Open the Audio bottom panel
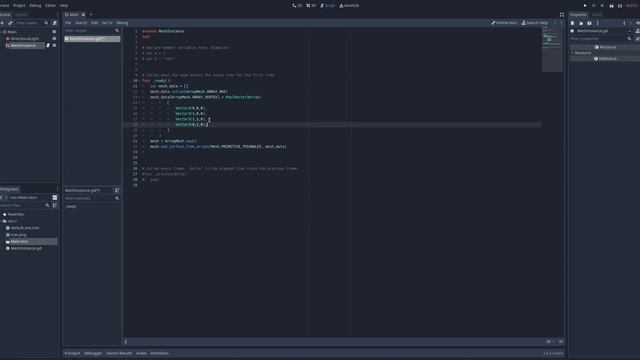Image resolution: width=640 pixels, height=360 pixels. (x=141, y=353)
